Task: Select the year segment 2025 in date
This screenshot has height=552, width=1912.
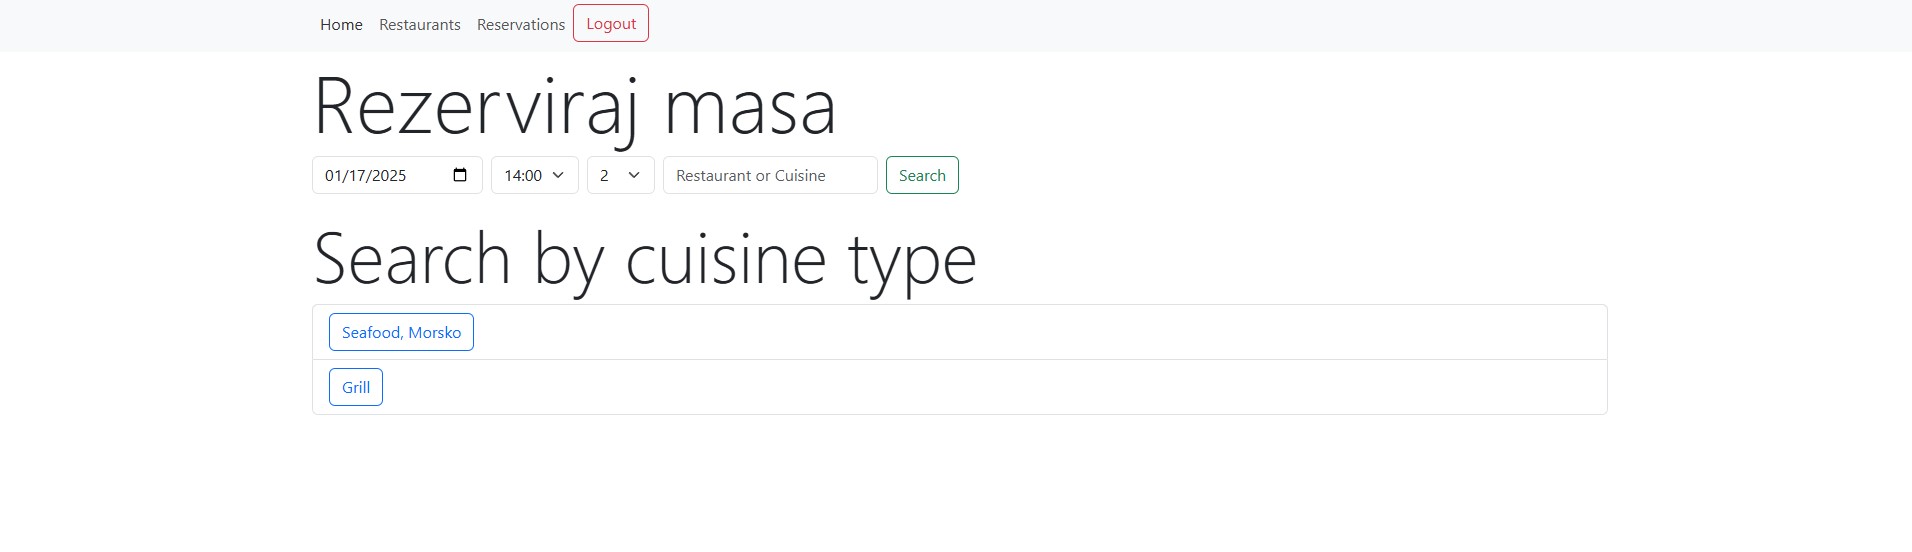Action: [x=388, y=175]
